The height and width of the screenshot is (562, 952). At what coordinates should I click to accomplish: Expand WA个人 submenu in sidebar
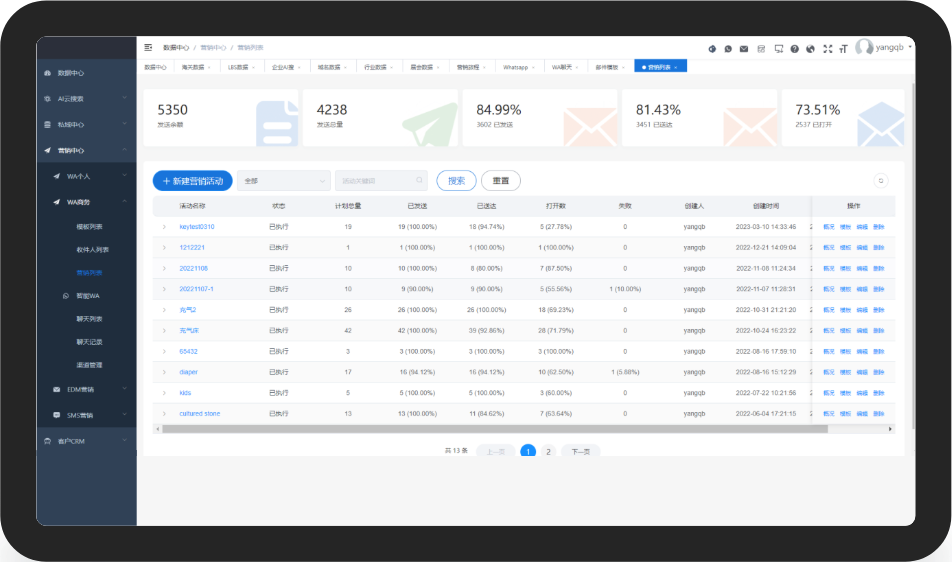point(86,176)
